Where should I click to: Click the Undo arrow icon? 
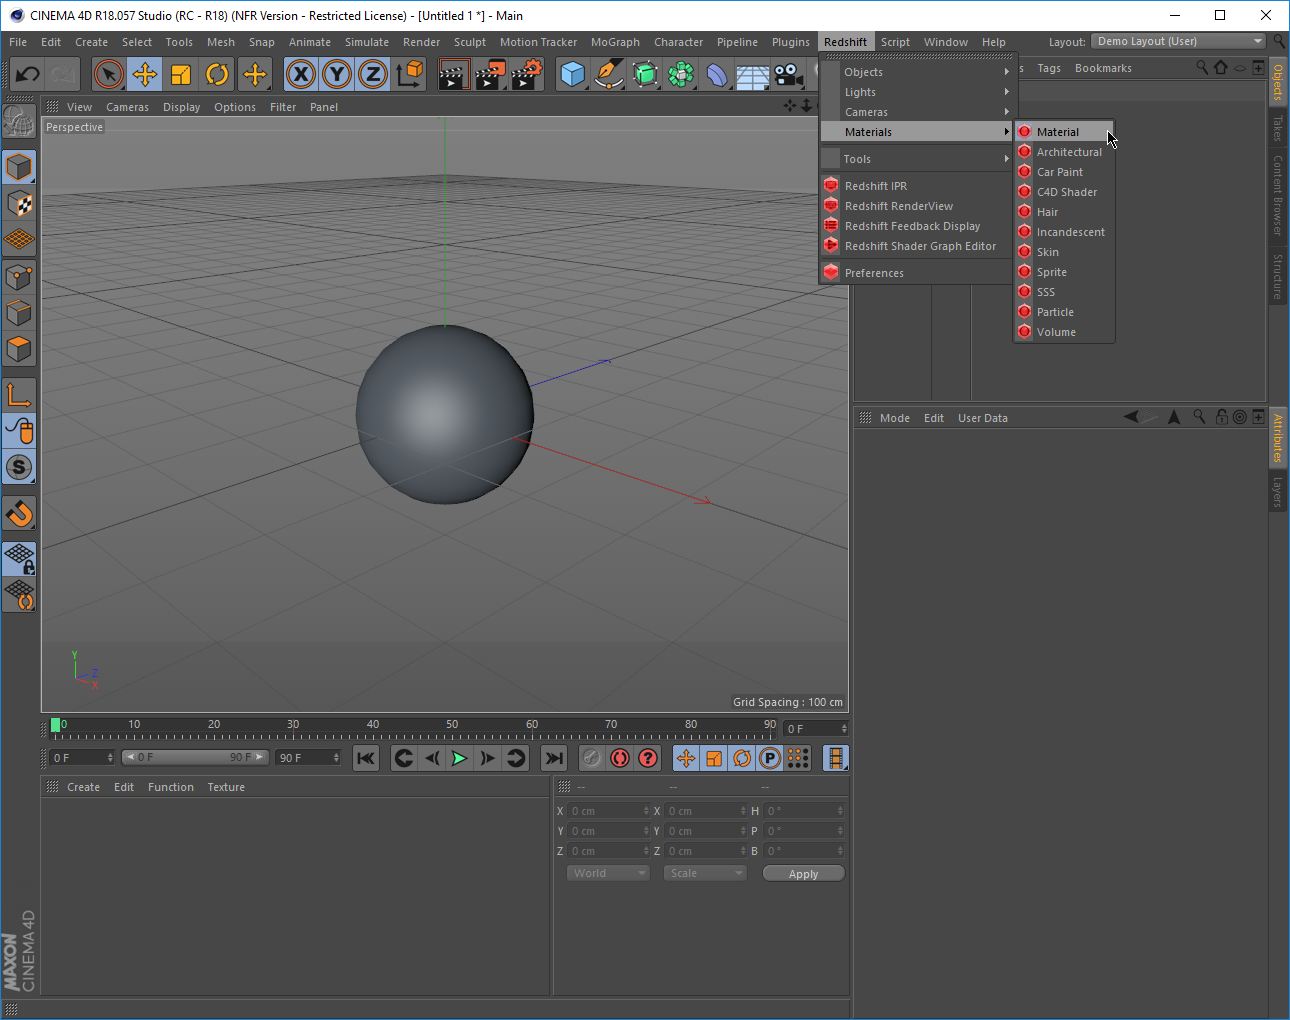27,74
